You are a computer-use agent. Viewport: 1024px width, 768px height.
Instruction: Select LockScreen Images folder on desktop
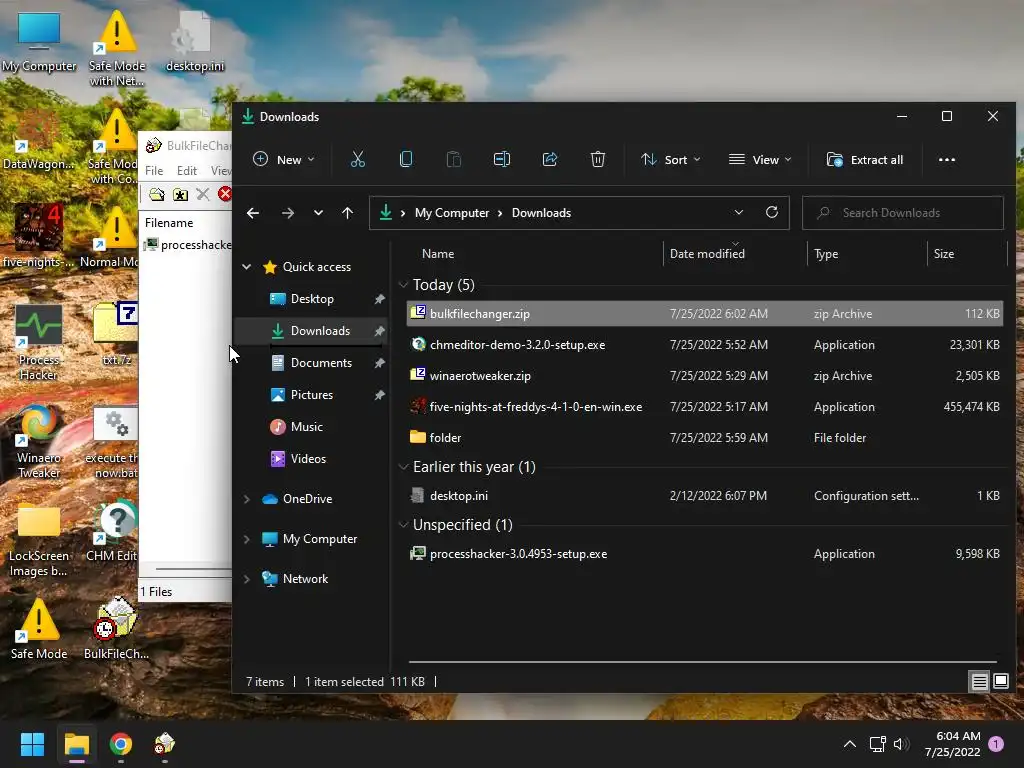point(39,539)
